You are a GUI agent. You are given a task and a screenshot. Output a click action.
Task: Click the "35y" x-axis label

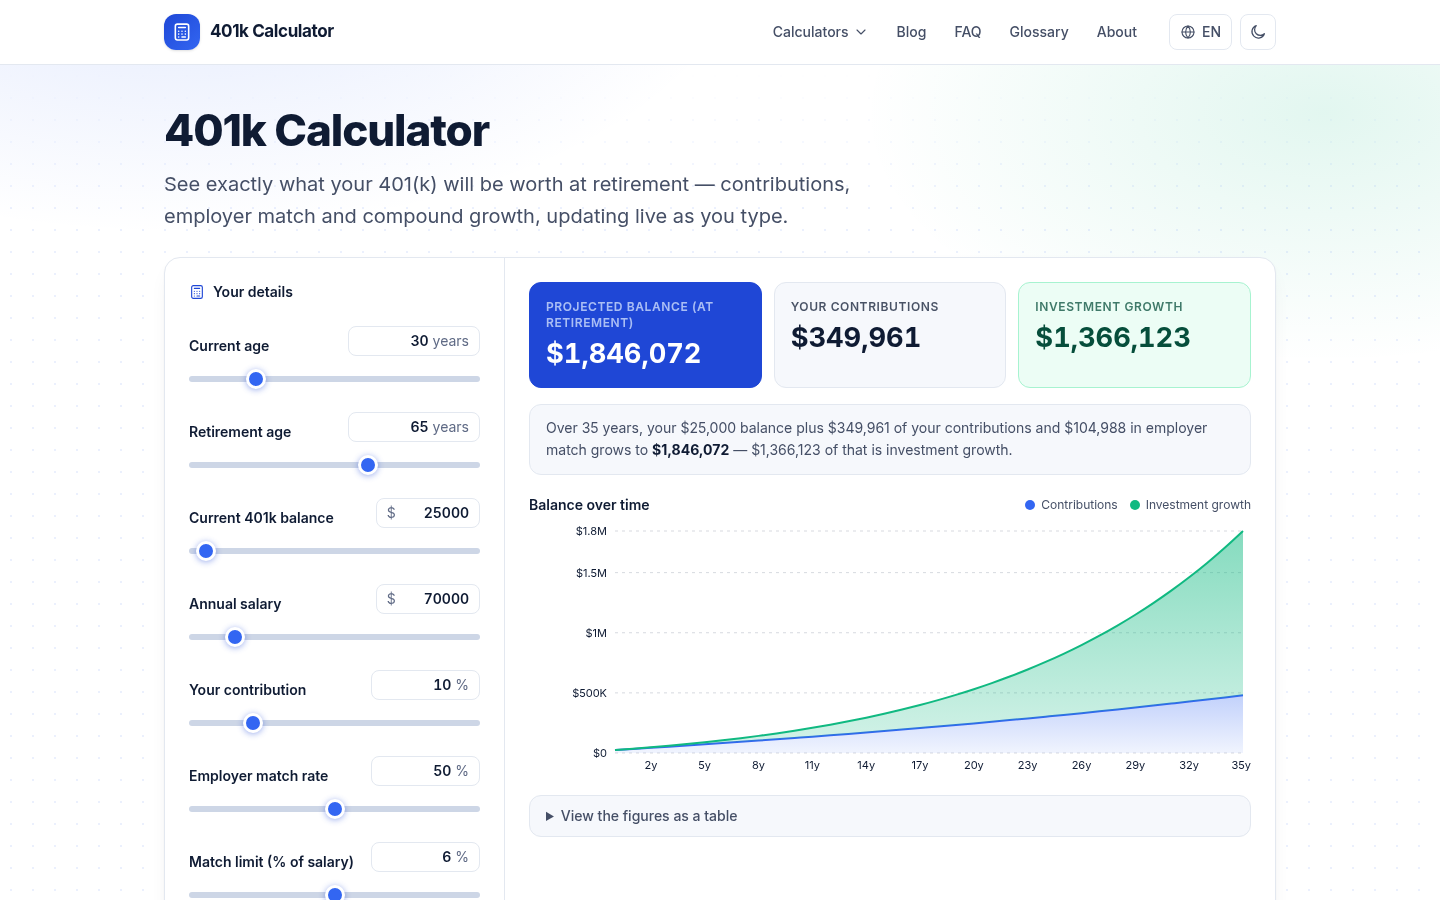tap(1241, 765)
